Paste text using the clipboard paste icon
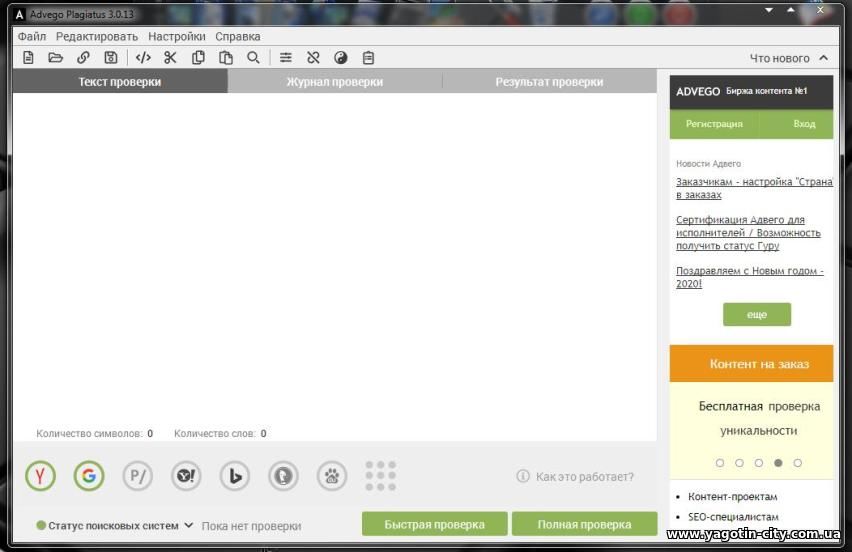 pos(226,58)
